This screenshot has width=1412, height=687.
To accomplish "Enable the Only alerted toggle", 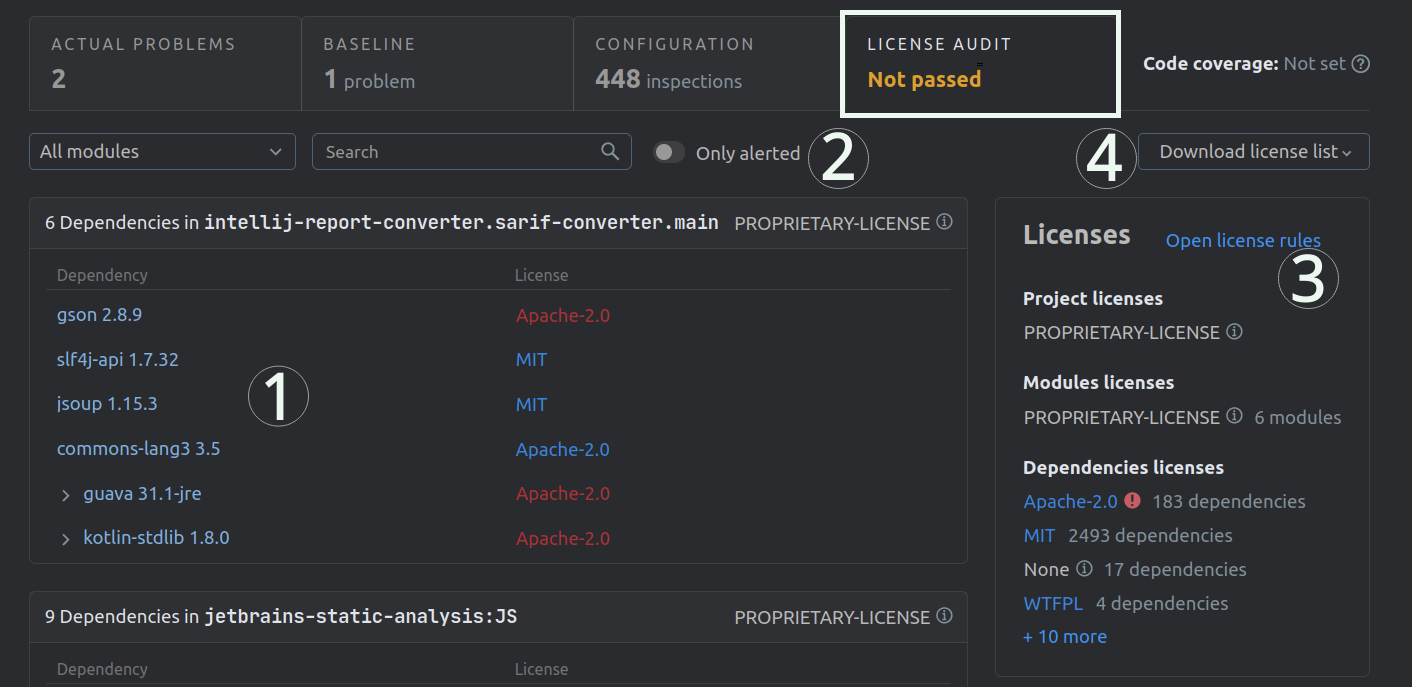I will [x=668, y=153].
